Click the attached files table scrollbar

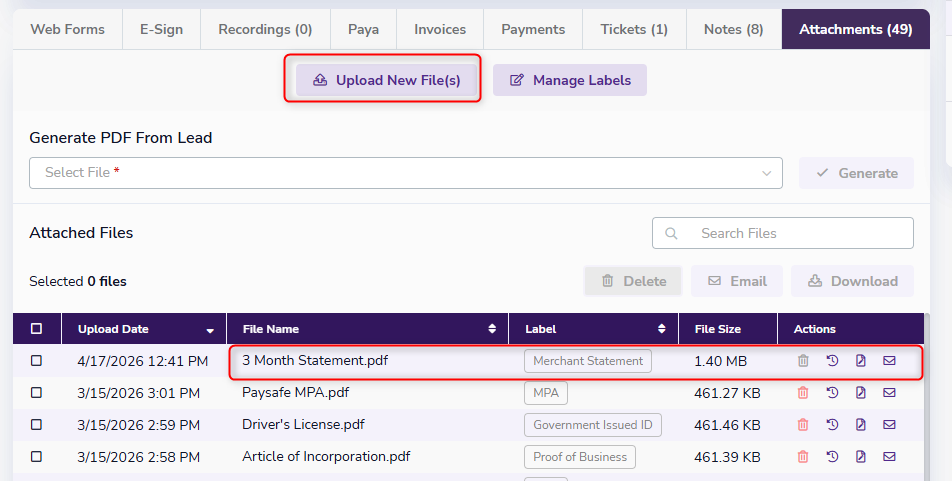pos(926,397)
